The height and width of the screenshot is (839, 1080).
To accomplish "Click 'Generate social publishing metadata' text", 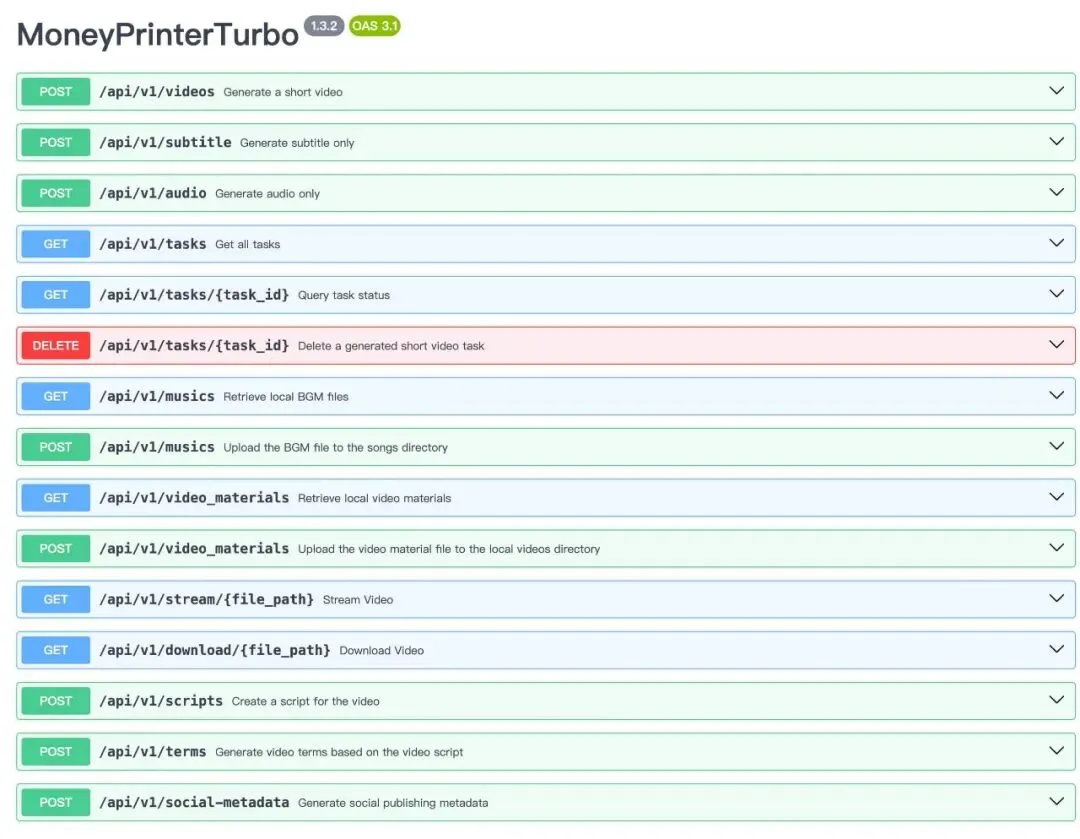I will point(393,803).
